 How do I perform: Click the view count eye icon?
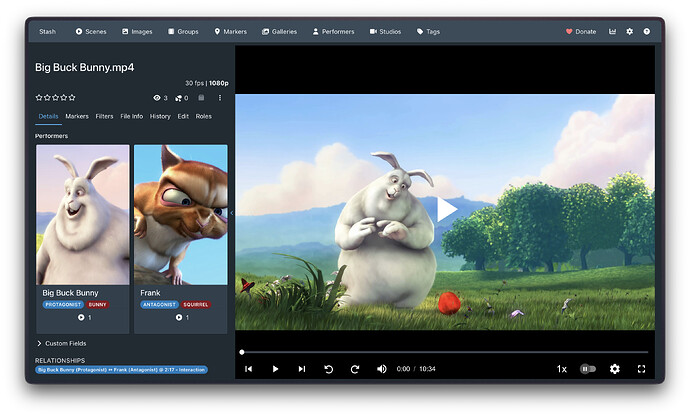[x=157, y=98]
